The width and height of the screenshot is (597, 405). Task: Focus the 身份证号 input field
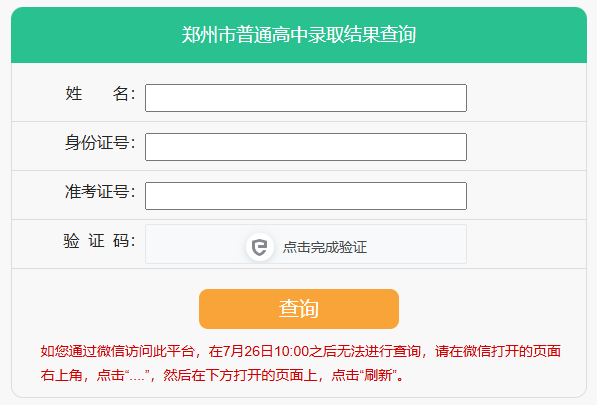(x=306, y=147)
